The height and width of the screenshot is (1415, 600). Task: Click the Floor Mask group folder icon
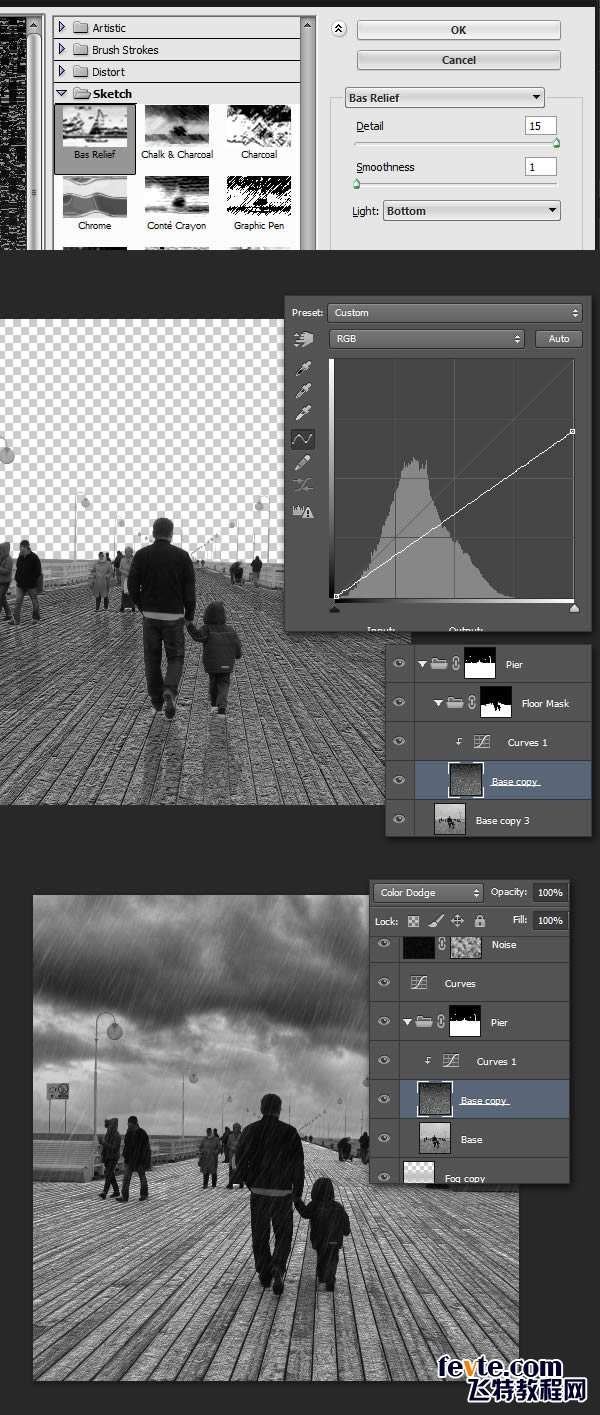[x=455, y=703]
